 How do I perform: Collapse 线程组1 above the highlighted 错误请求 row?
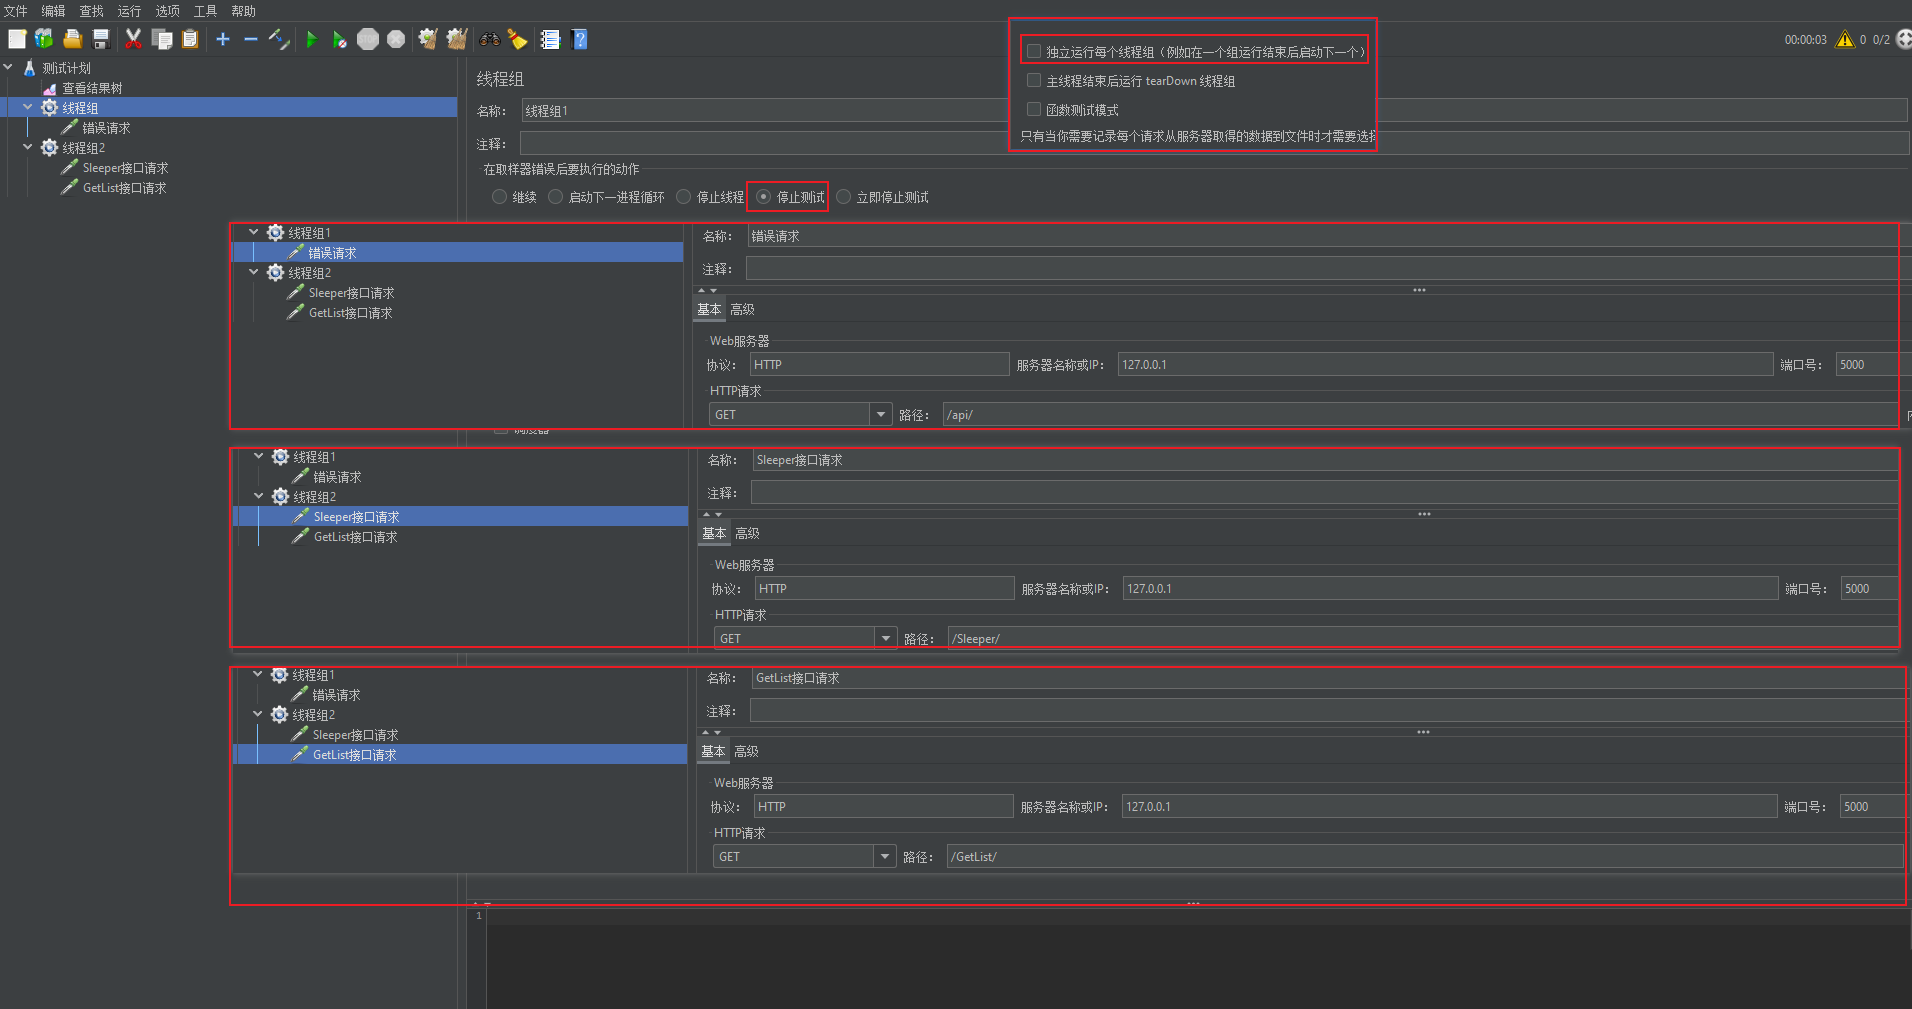[254, 232]
